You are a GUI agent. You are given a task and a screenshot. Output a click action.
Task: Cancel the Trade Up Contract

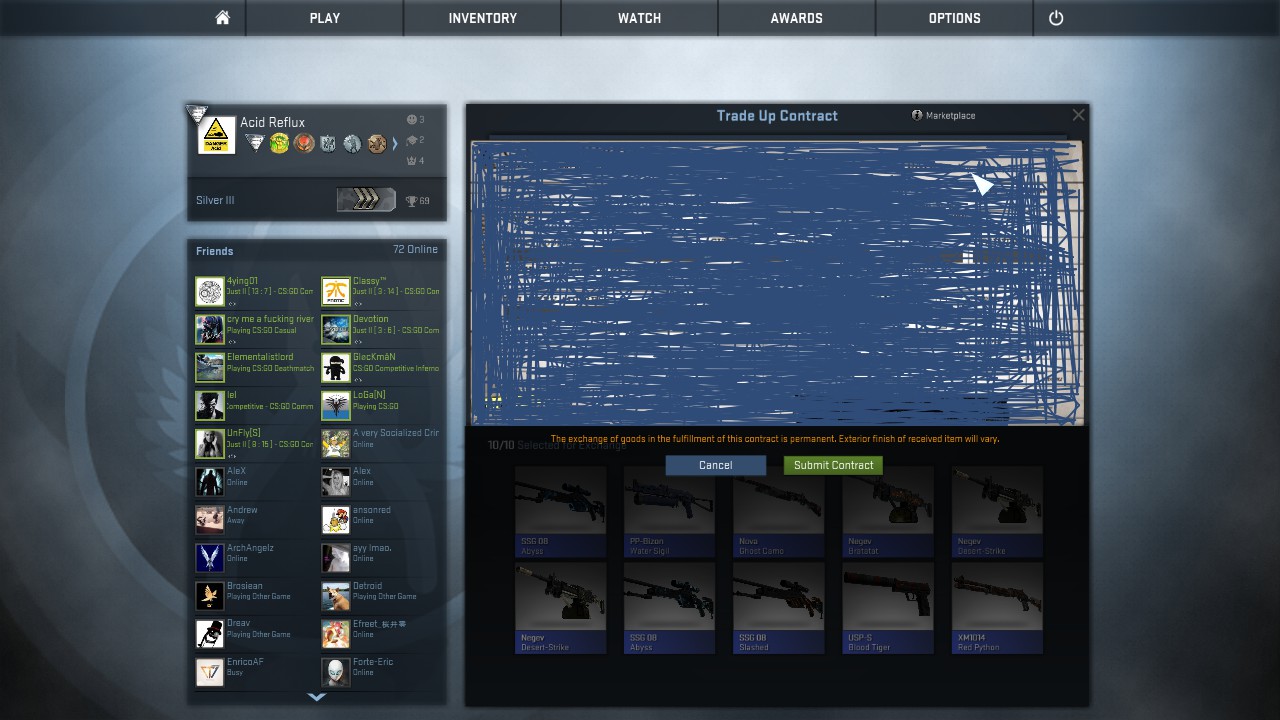(716, 465)
